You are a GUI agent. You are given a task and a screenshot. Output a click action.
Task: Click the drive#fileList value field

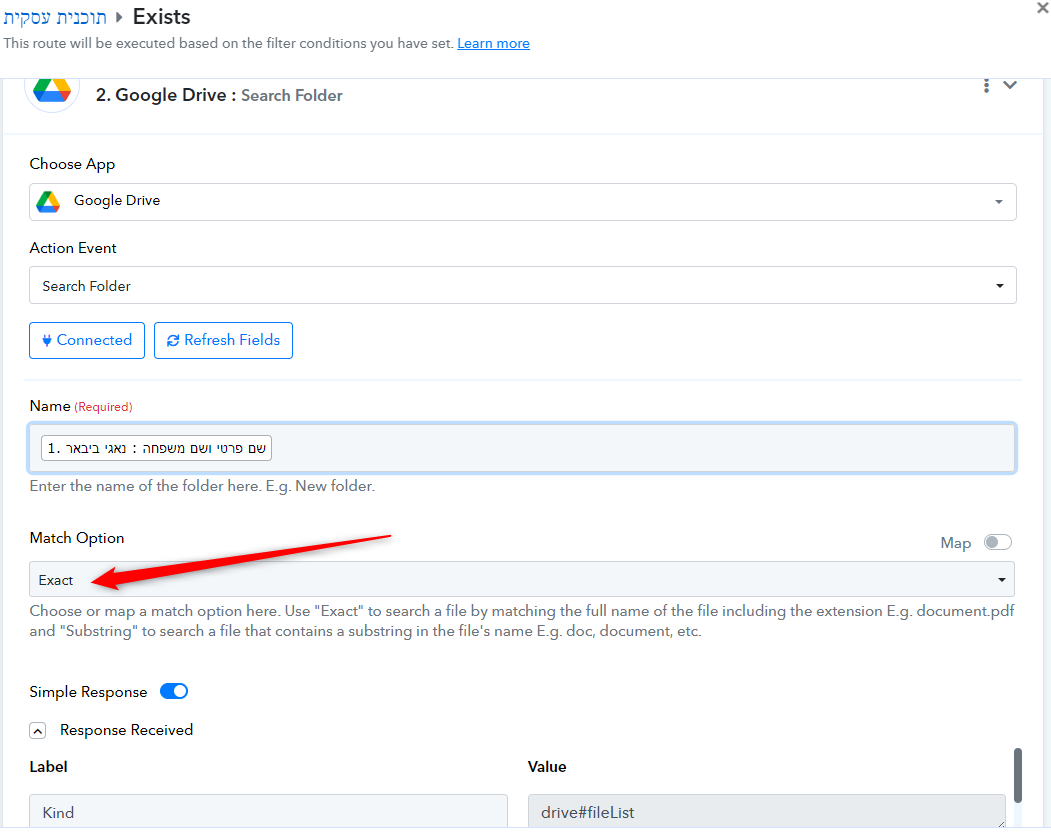pyautogui.click(x=767, y=812)
